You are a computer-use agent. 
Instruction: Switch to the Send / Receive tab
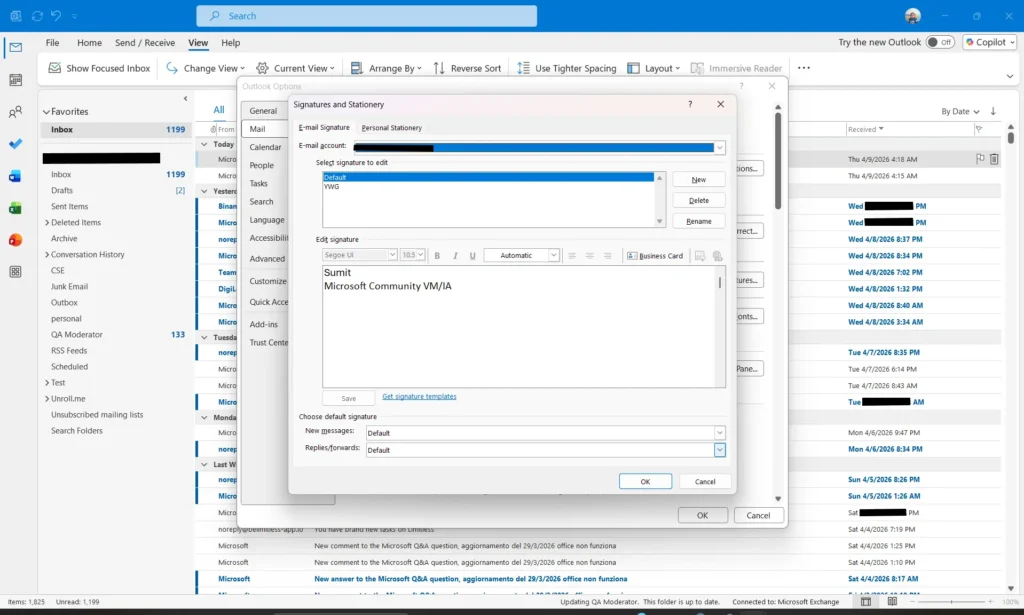(145, 42)
